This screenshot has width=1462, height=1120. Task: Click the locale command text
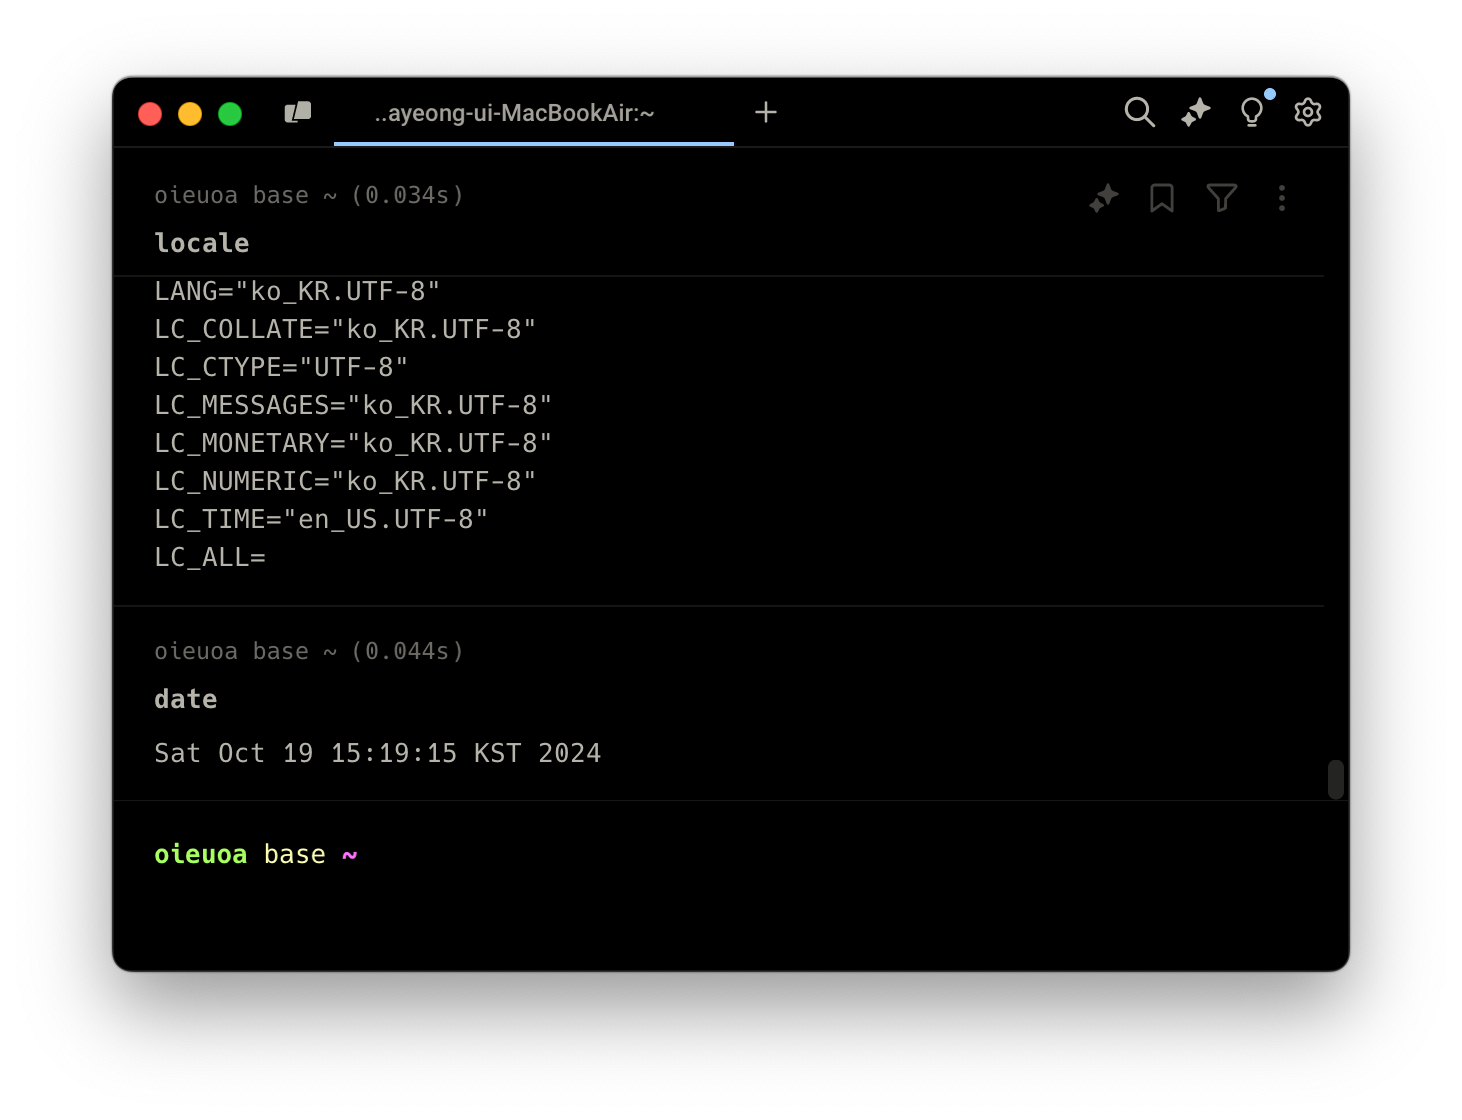[202, 243]
